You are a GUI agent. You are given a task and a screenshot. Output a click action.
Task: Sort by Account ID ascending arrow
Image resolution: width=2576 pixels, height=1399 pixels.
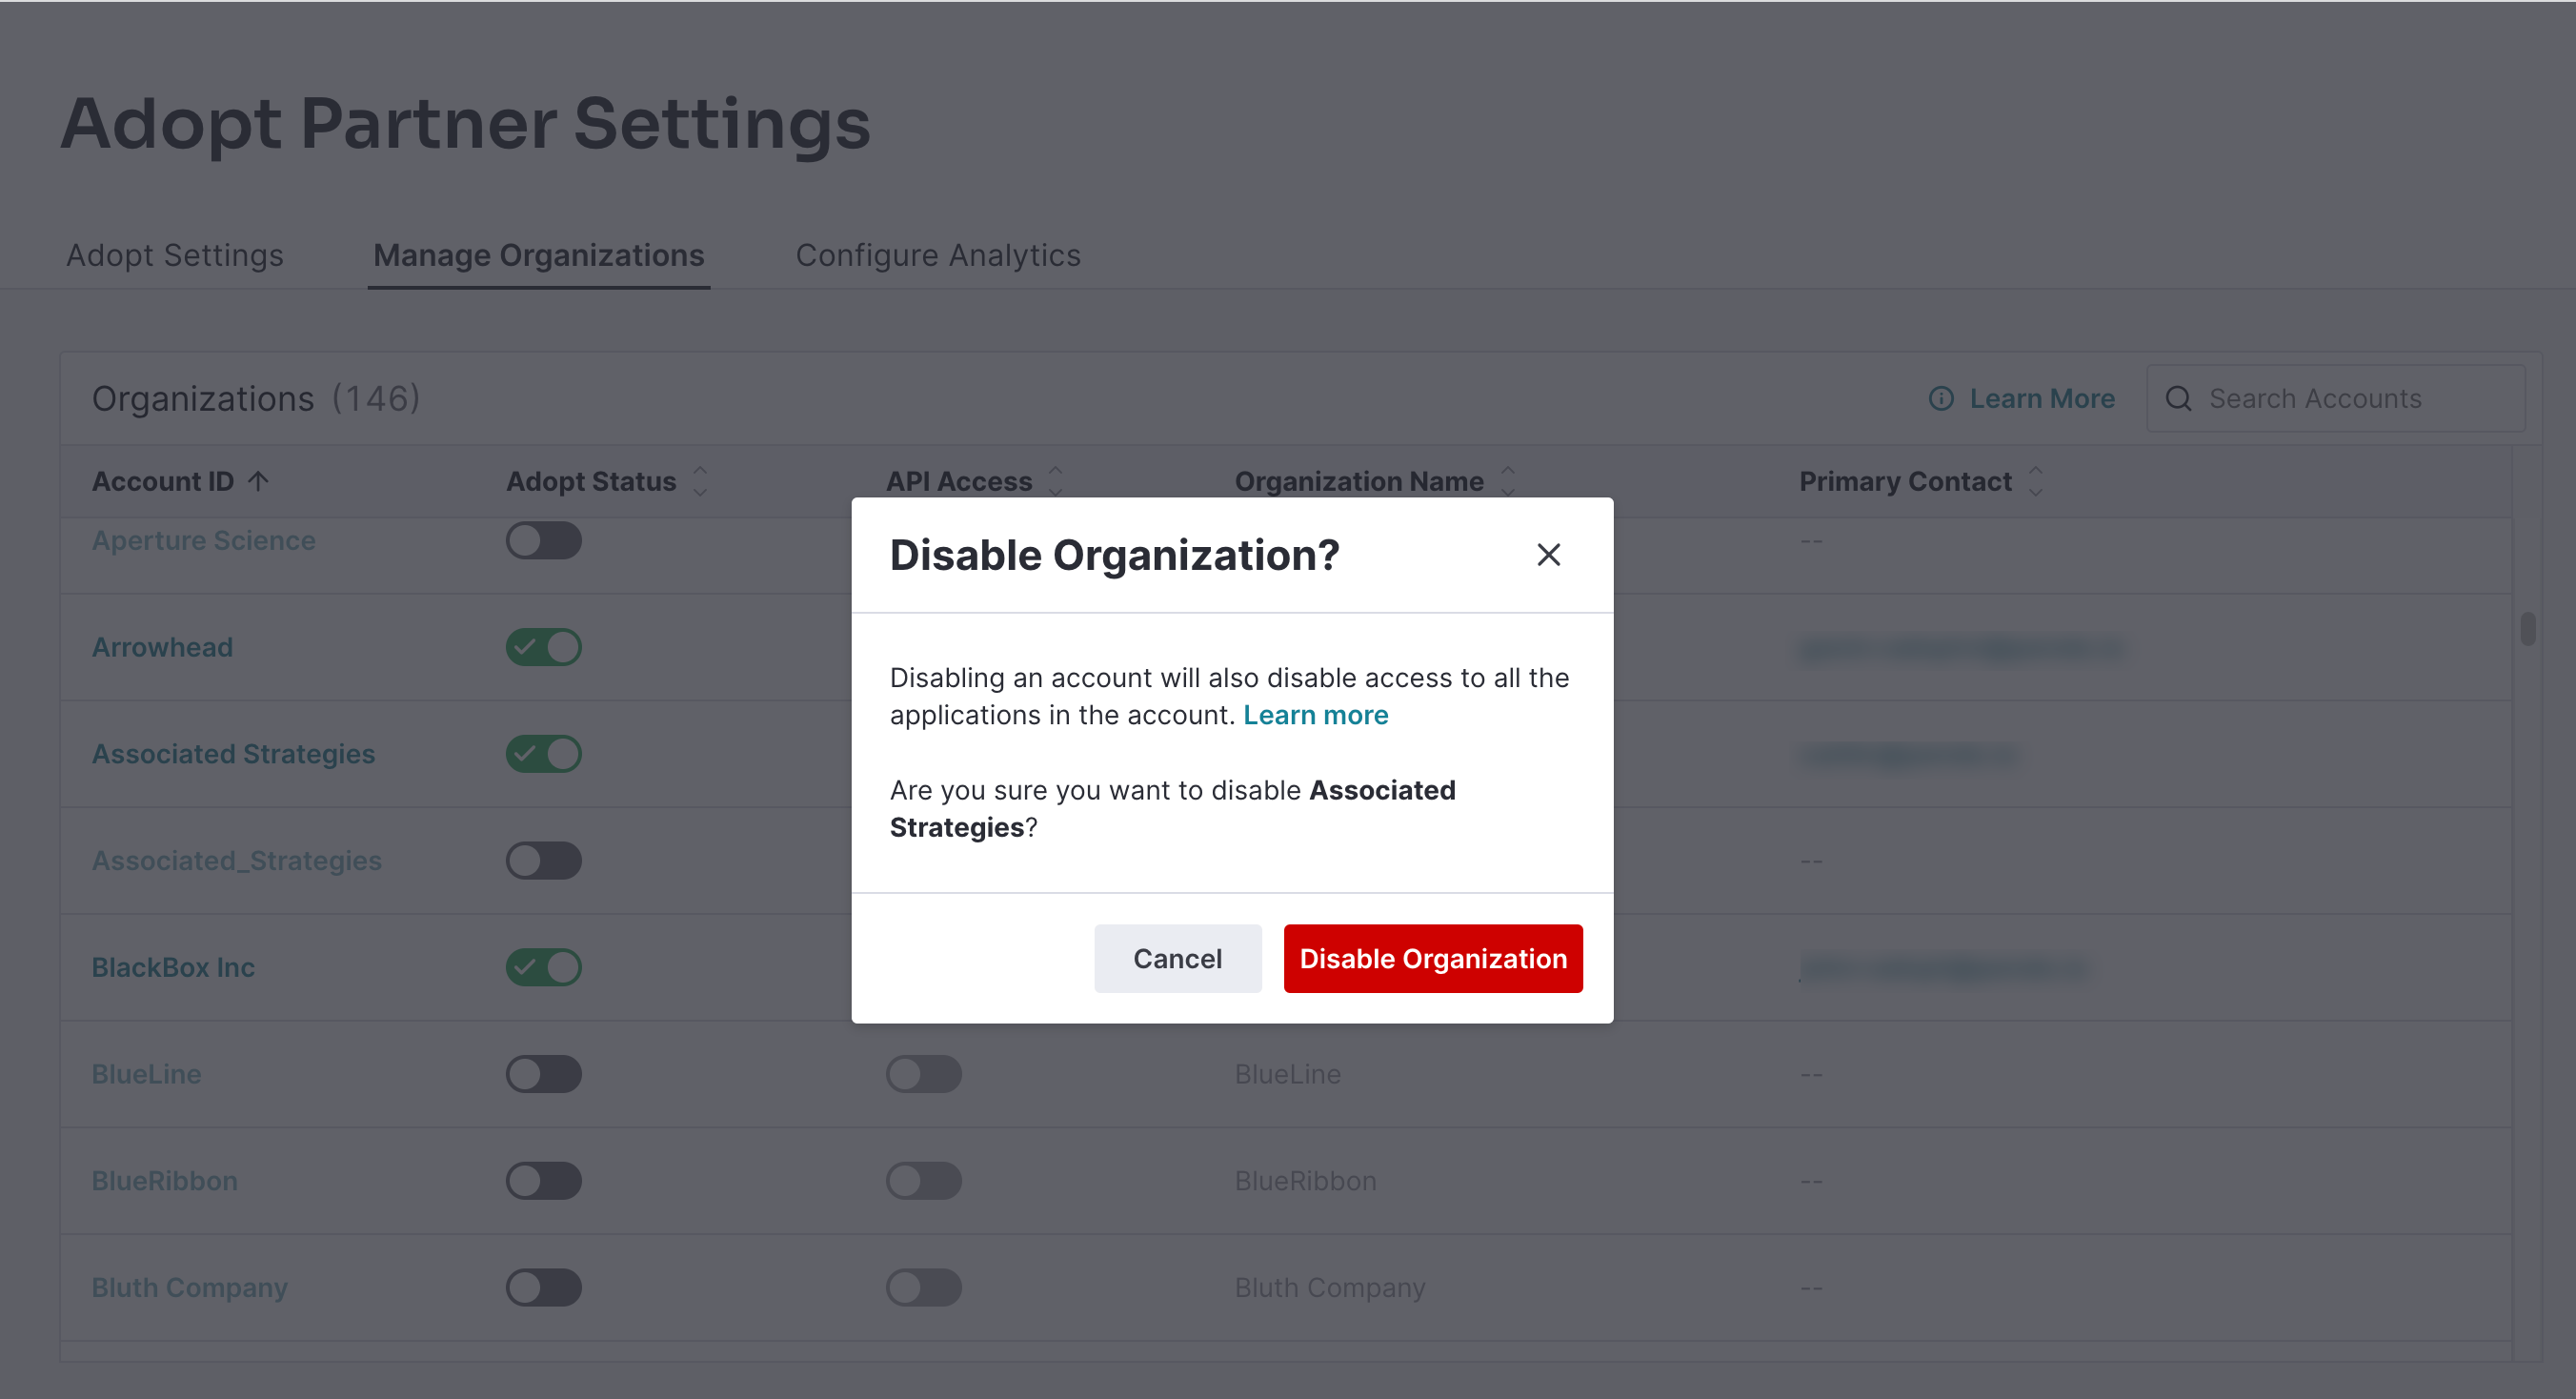pyautogui.click(x=258, y=481)
